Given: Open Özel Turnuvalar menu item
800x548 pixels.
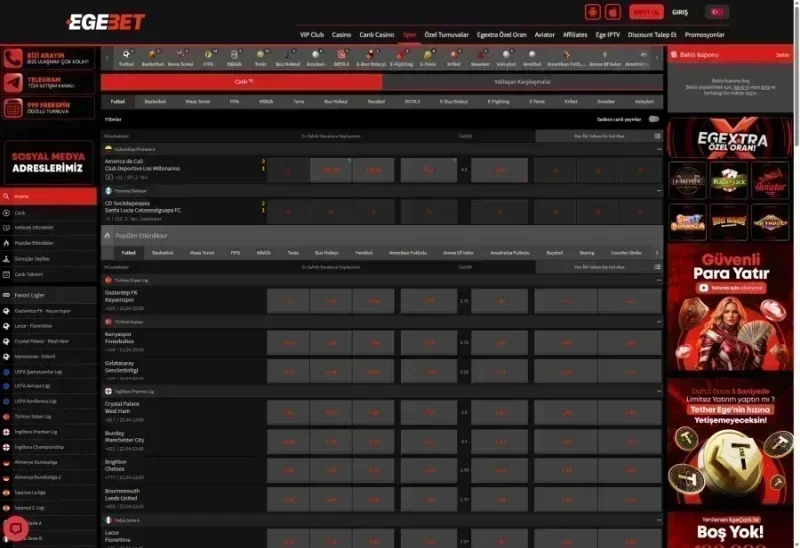Looking at the screenshot, I should pos(446,35).
